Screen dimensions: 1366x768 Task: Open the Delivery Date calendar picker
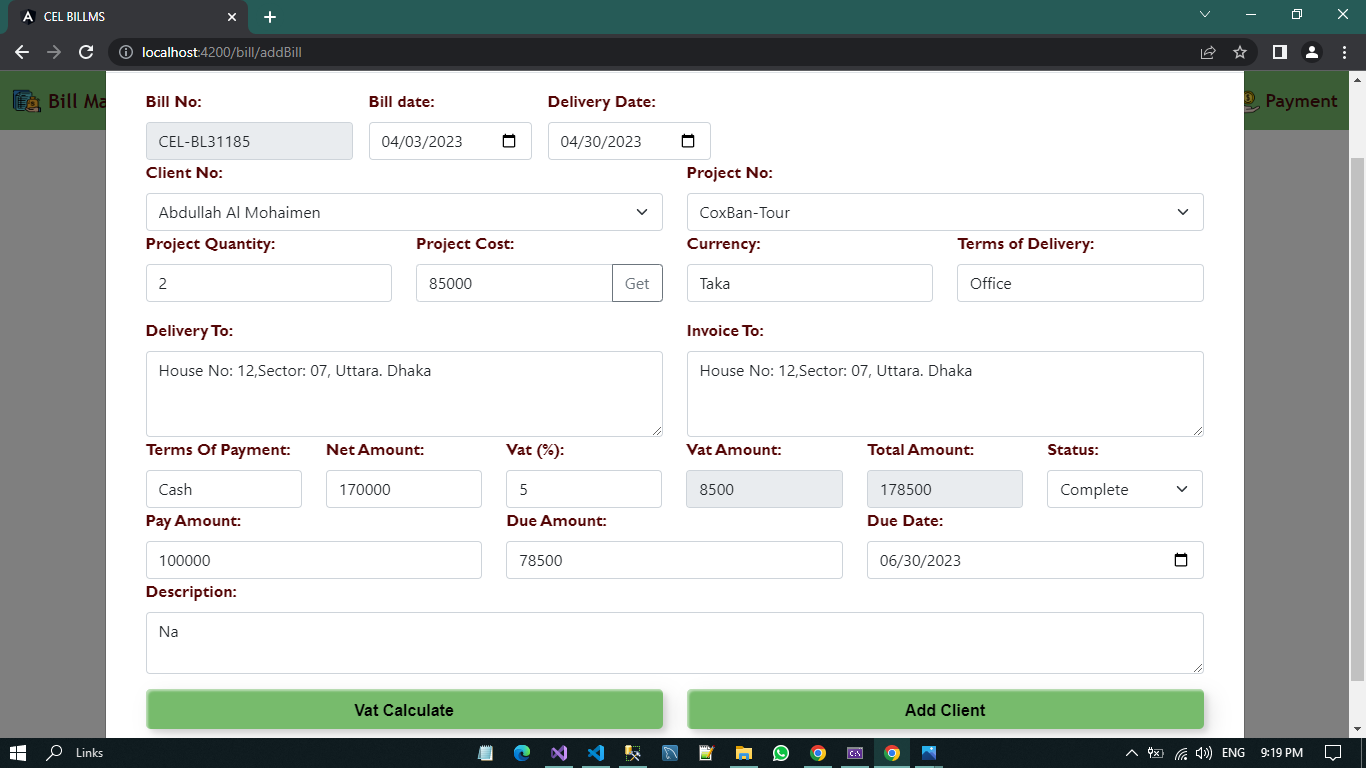click(688, 141)
